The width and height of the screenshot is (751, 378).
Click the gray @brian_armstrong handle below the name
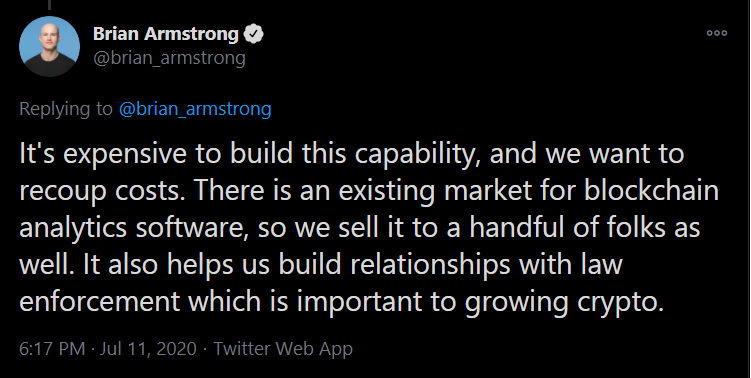(x=169, y=58)
